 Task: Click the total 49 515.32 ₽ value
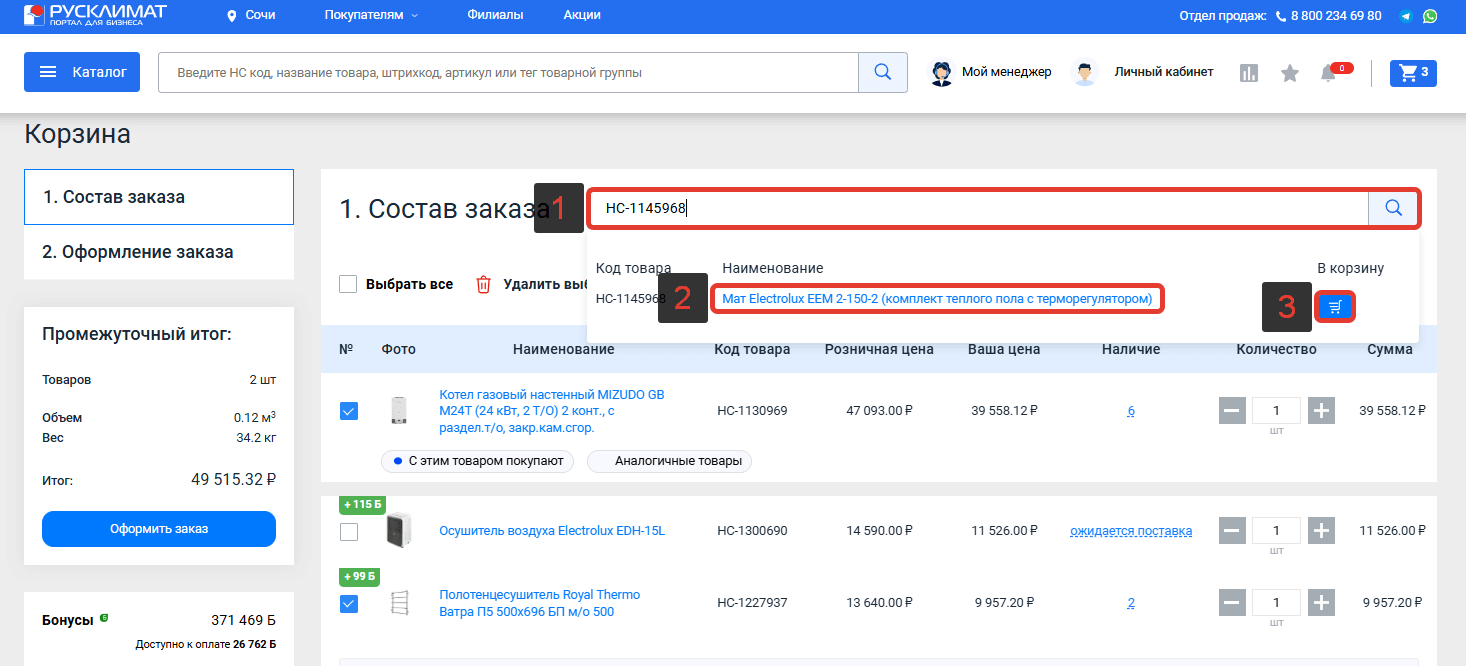[233, 480]
